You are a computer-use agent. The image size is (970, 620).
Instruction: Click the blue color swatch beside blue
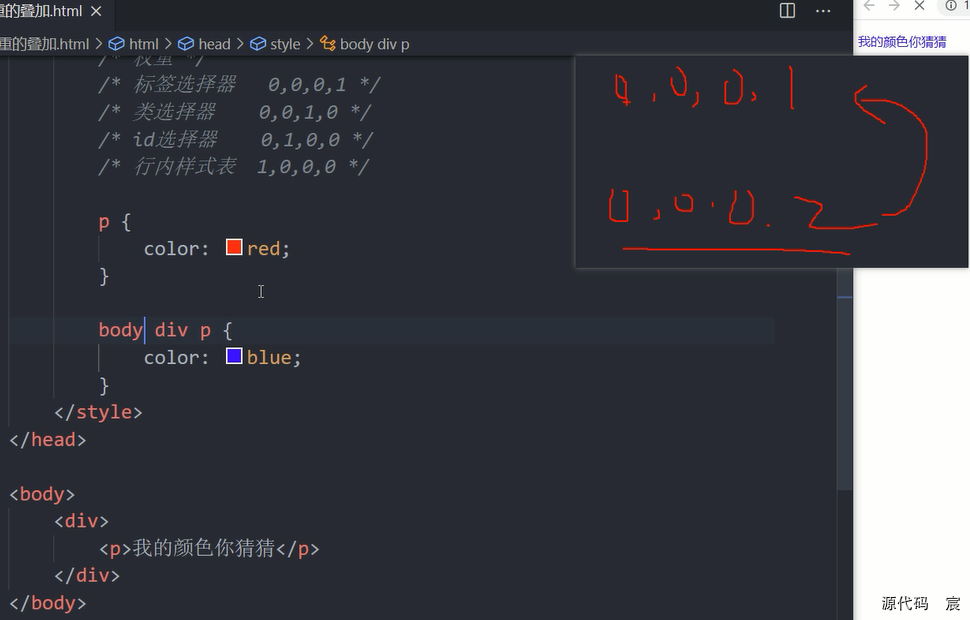(x=233, y=356)
